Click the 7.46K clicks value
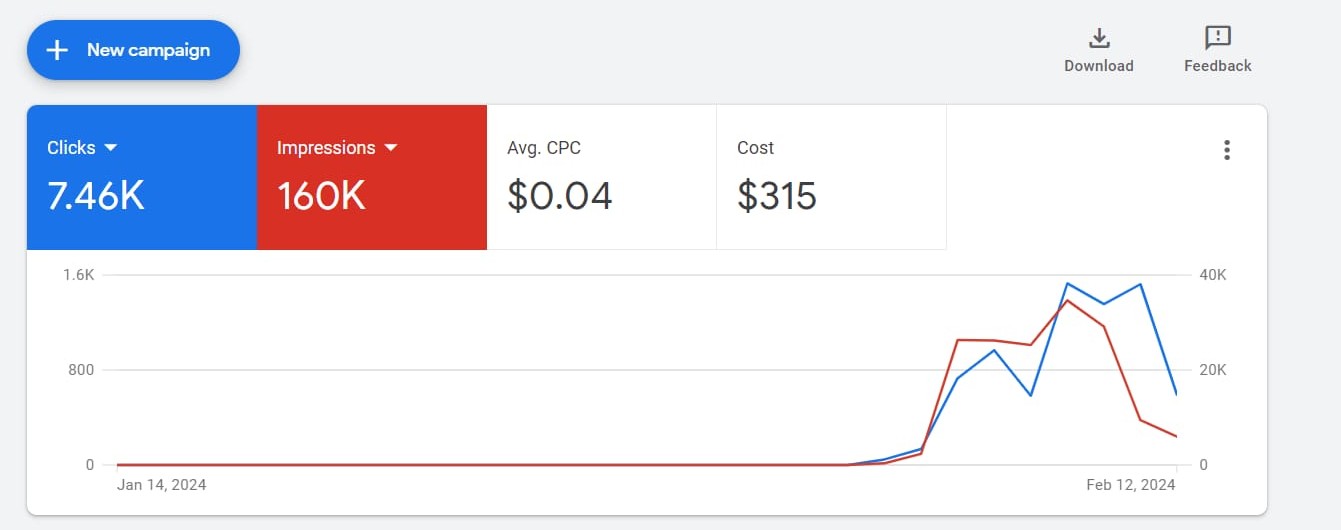 coord(96,196)
